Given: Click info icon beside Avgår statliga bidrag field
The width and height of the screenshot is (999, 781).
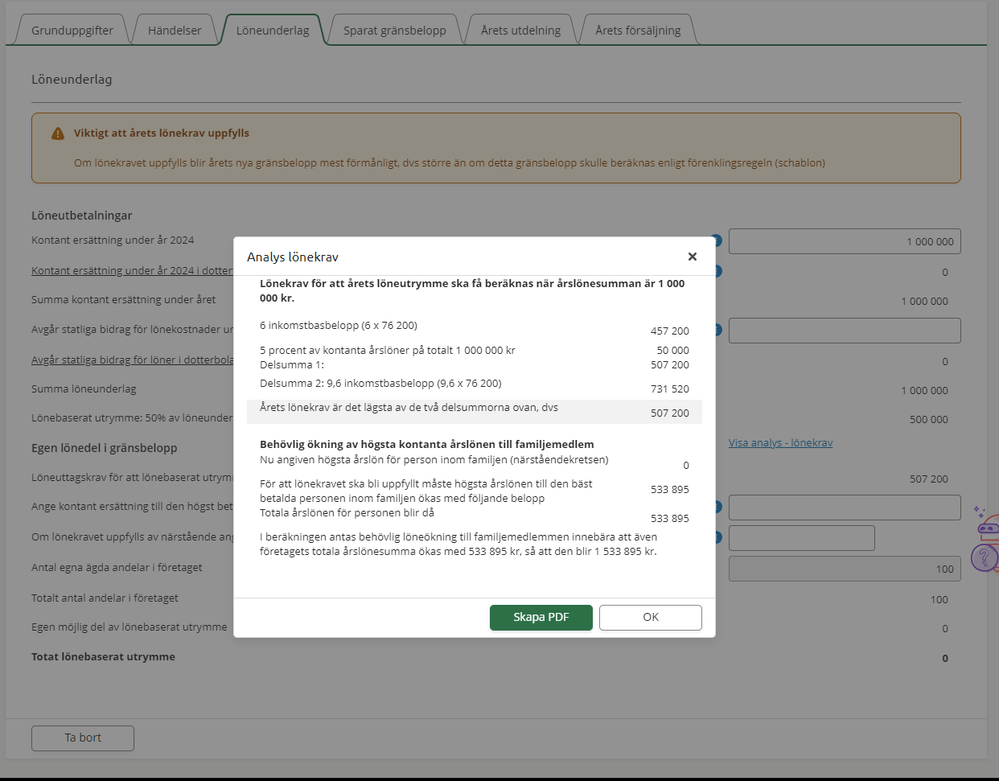Looking at the screenshot, I should [717, 330].
